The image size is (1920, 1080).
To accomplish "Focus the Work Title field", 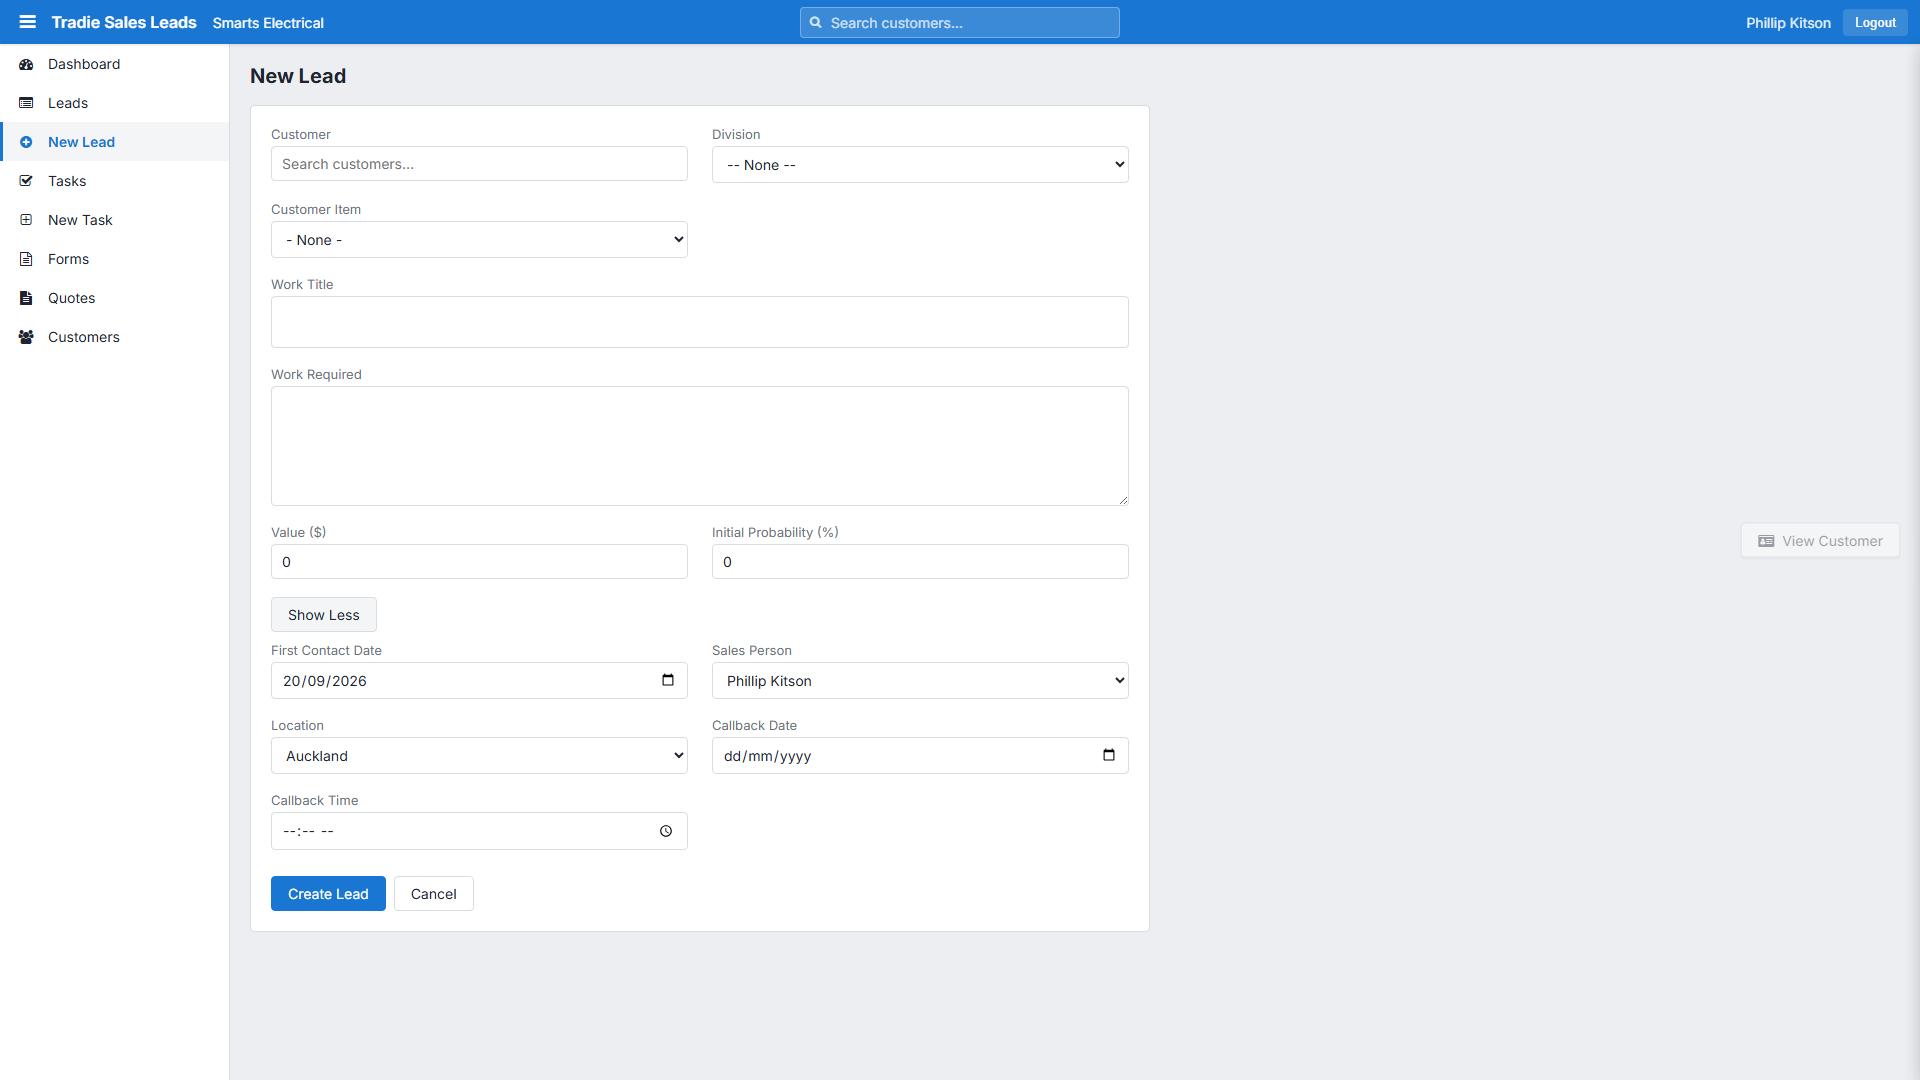I will point(700,322).
